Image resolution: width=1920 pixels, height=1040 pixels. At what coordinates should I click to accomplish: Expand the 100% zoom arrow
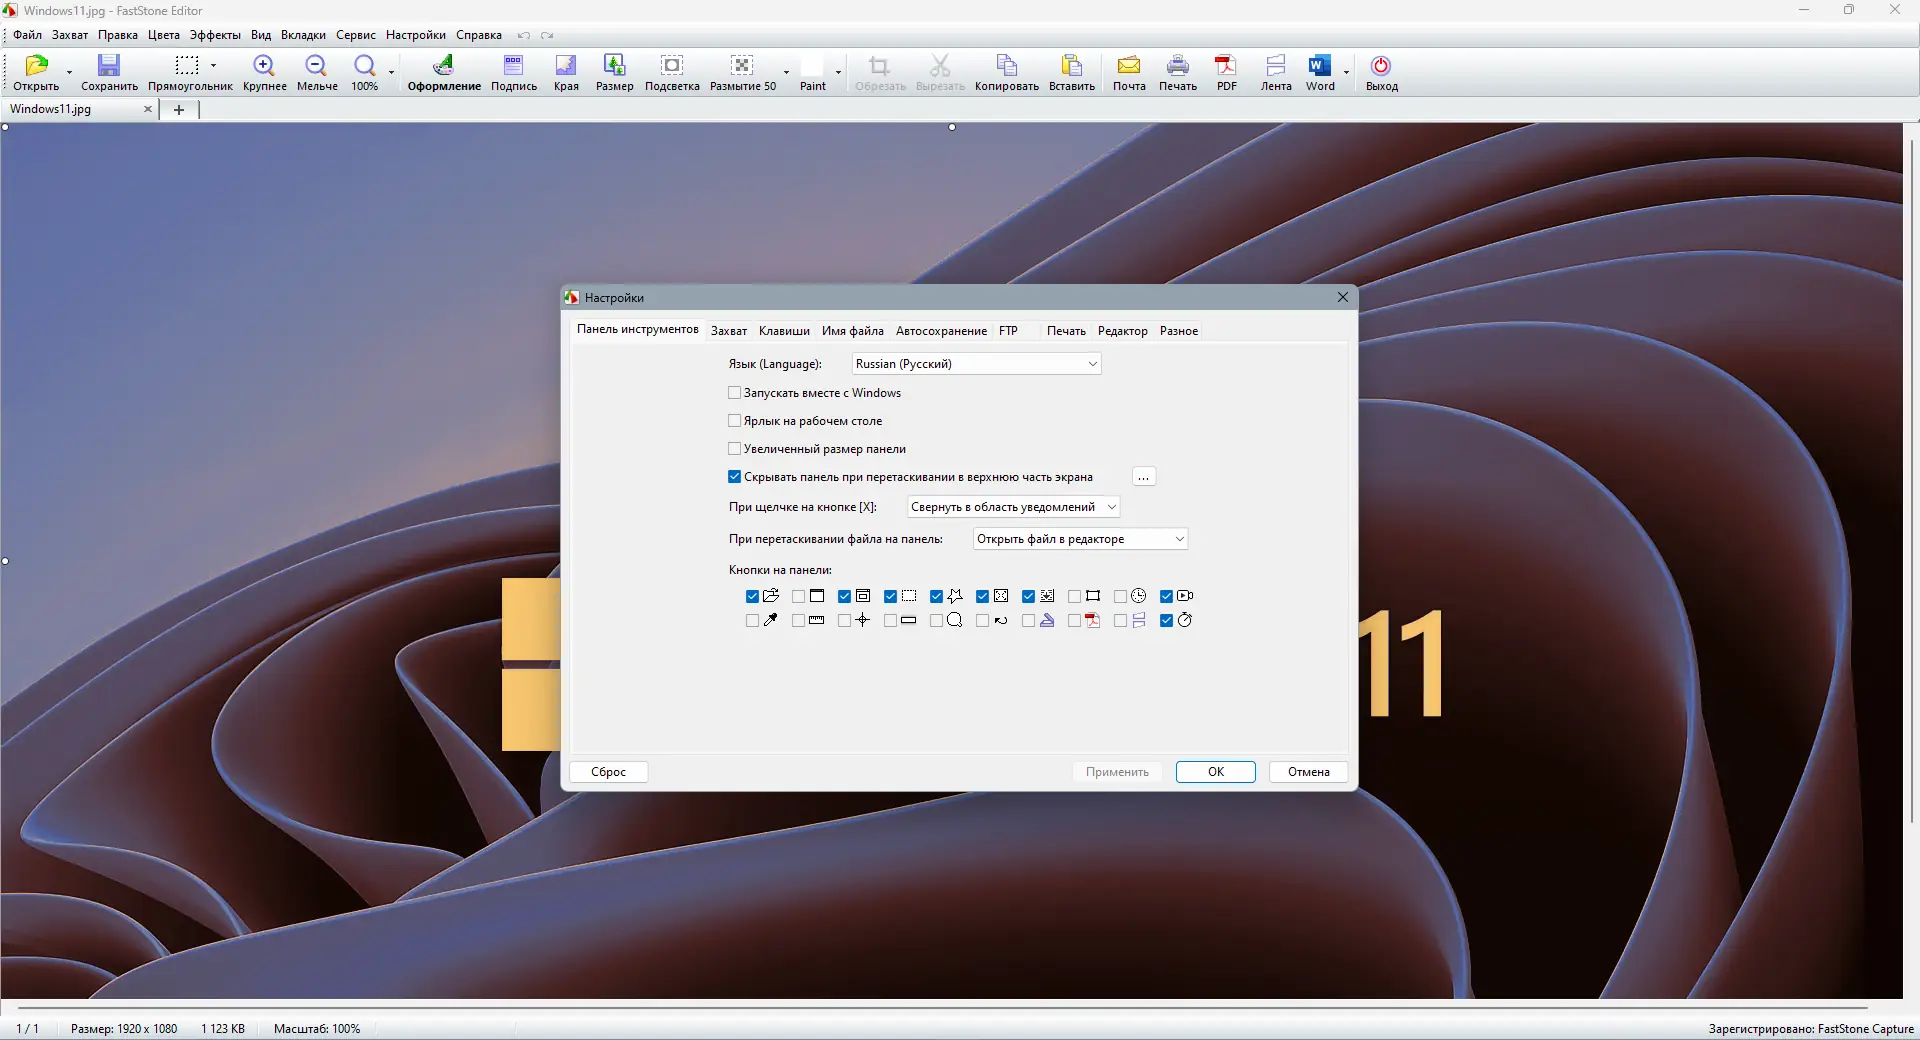(391, 72)
